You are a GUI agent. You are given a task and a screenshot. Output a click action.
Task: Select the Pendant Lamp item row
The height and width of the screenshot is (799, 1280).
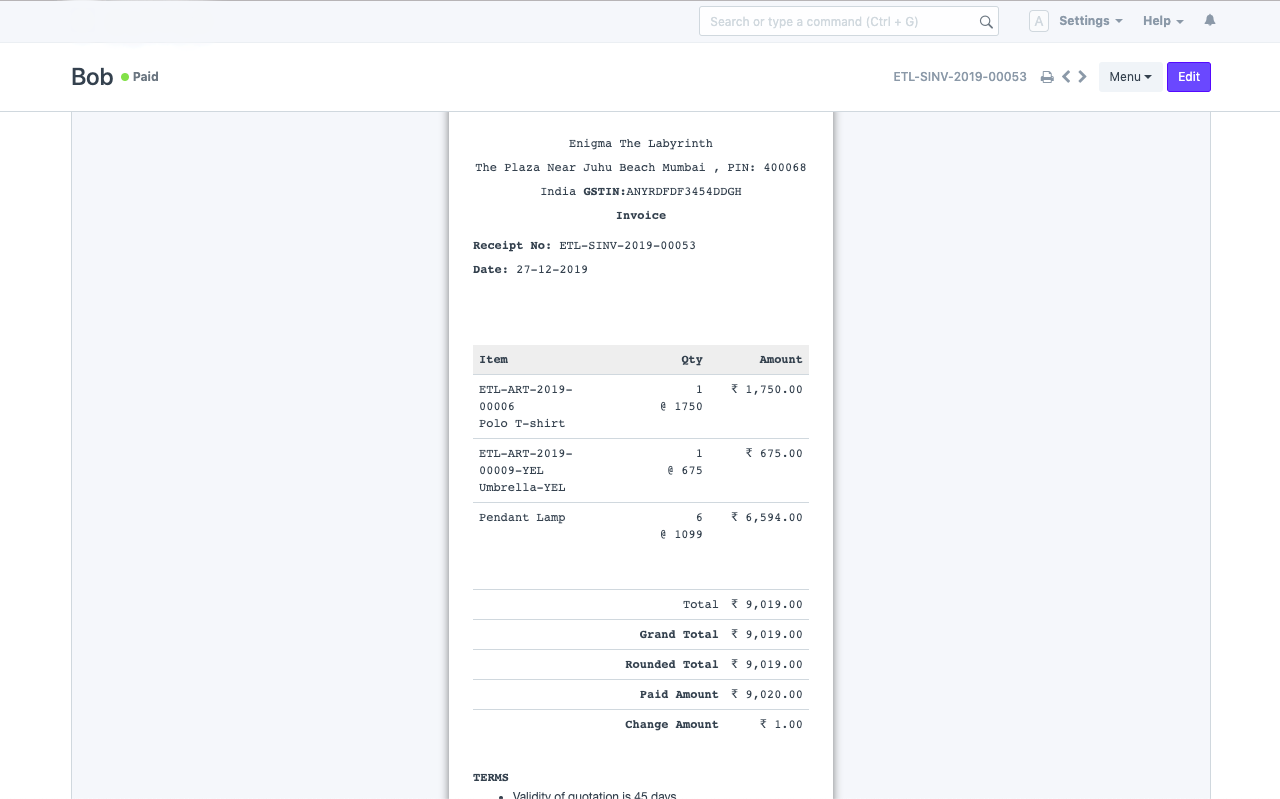pos(640,525)
